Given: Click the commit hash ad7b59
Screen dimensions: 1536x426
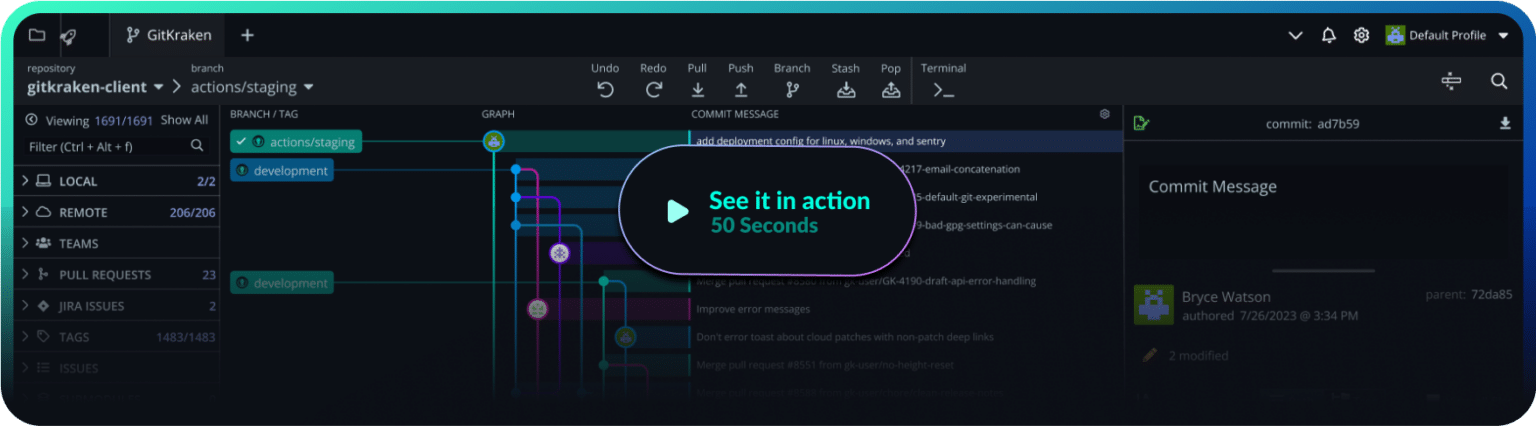Looking at the screenshot, I should tap(1339, 124).
